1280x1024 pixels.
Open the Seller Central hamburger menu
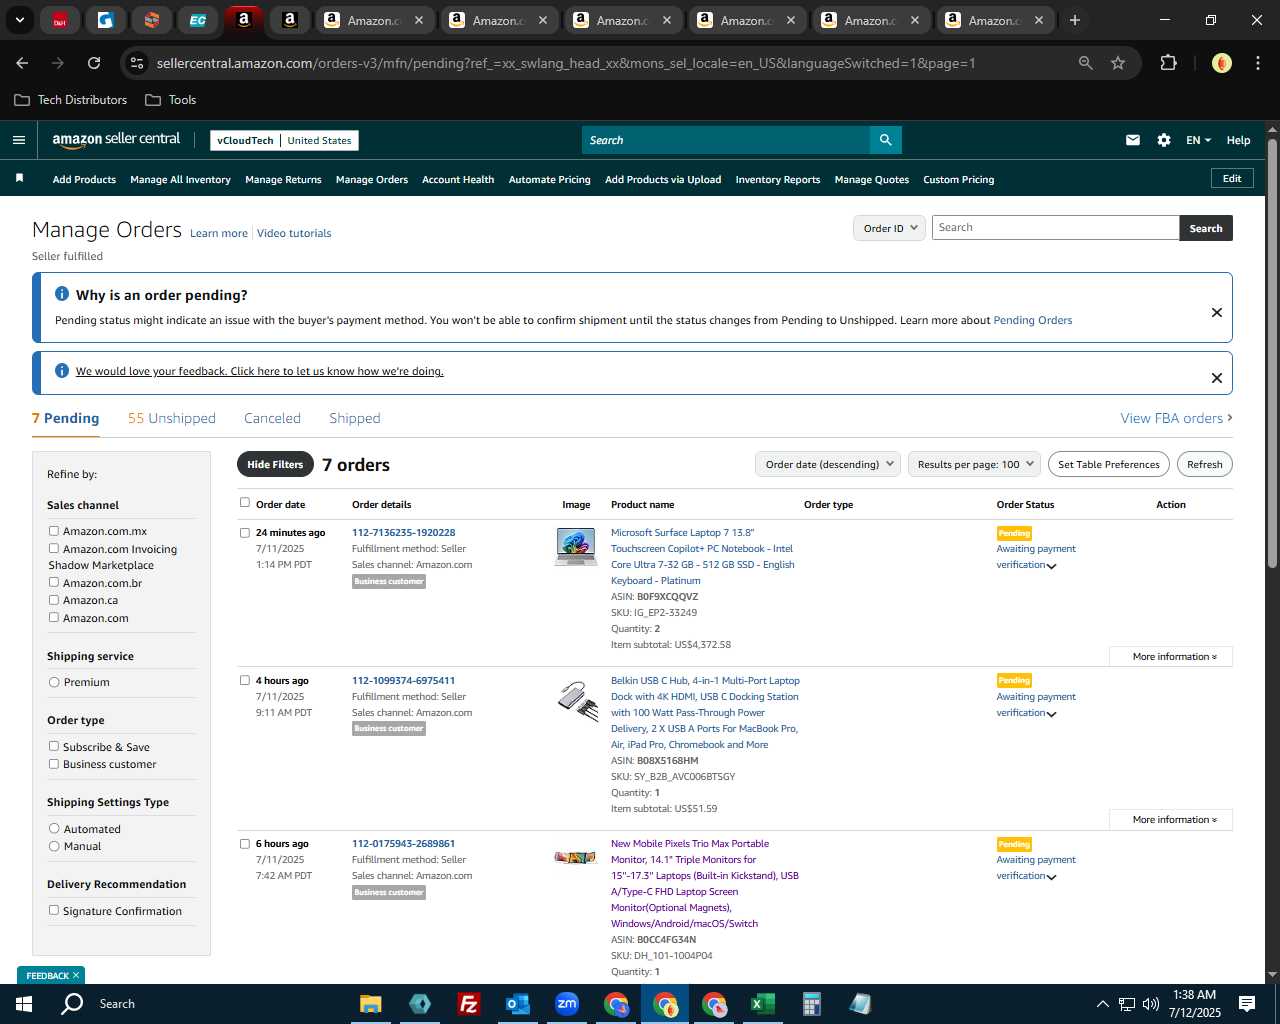18,140
